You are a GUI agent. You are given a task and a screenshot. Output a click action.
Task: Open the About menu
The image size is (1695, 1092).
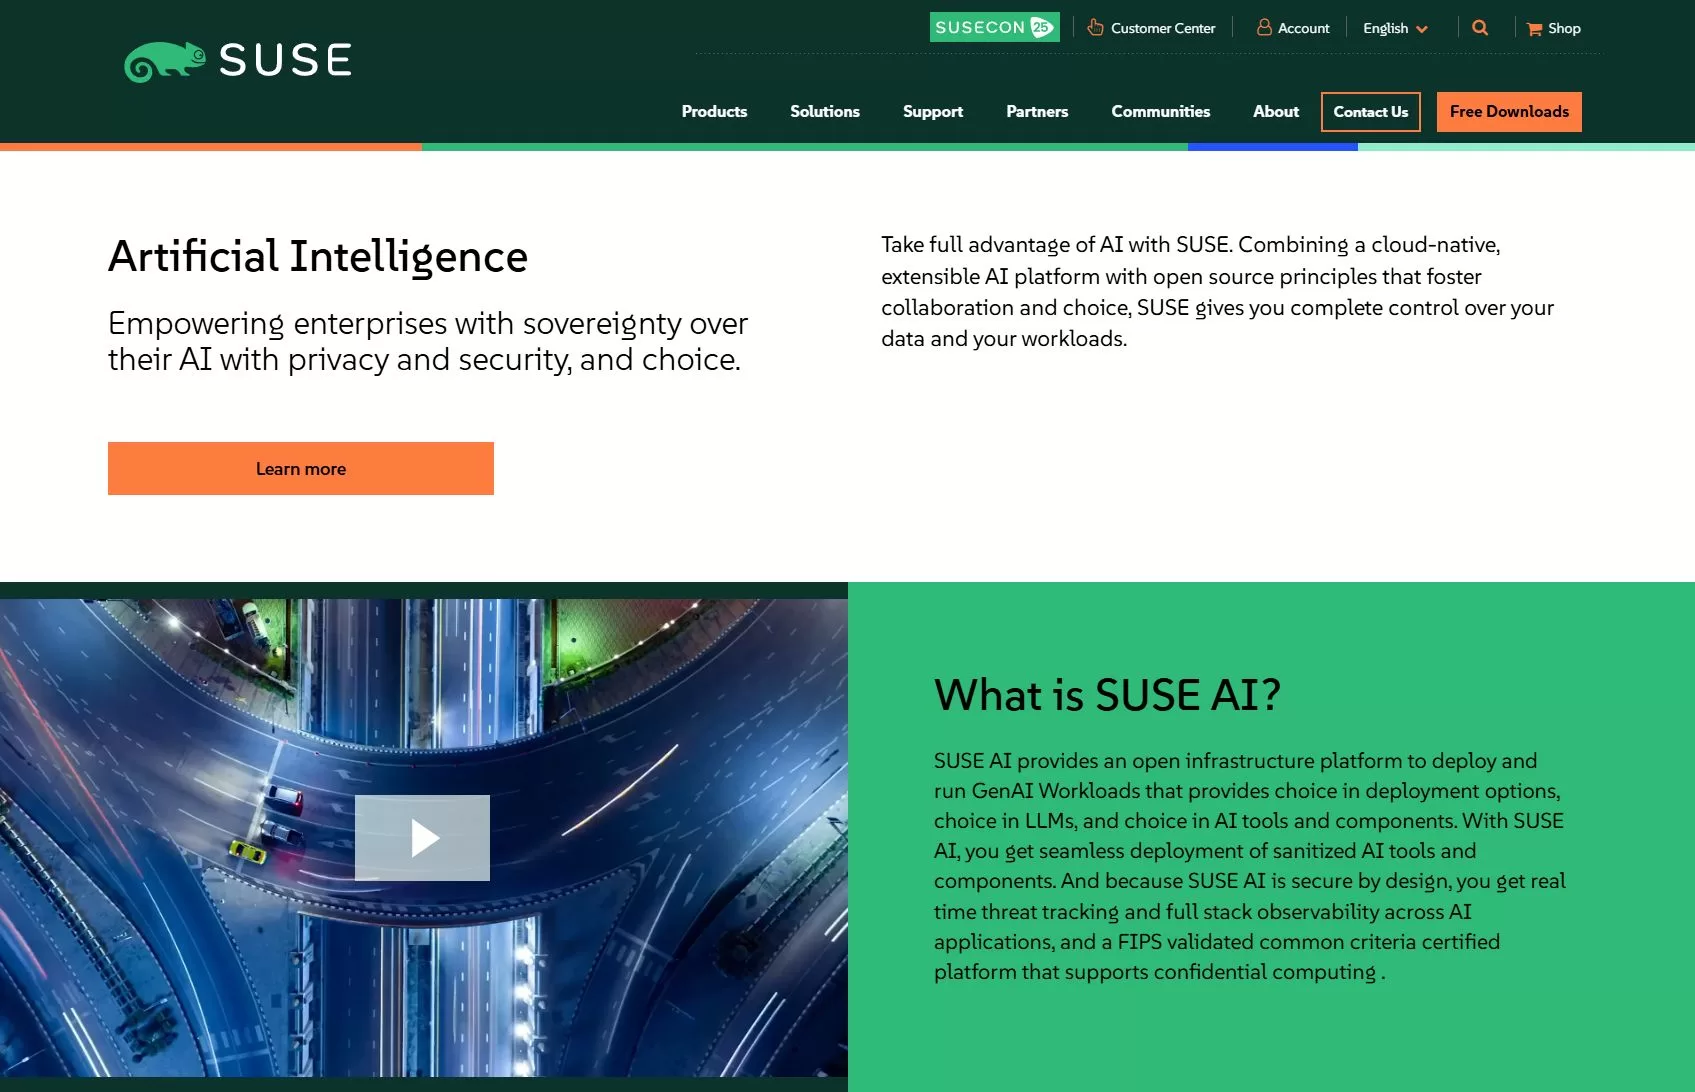(x=1275, y=112)
